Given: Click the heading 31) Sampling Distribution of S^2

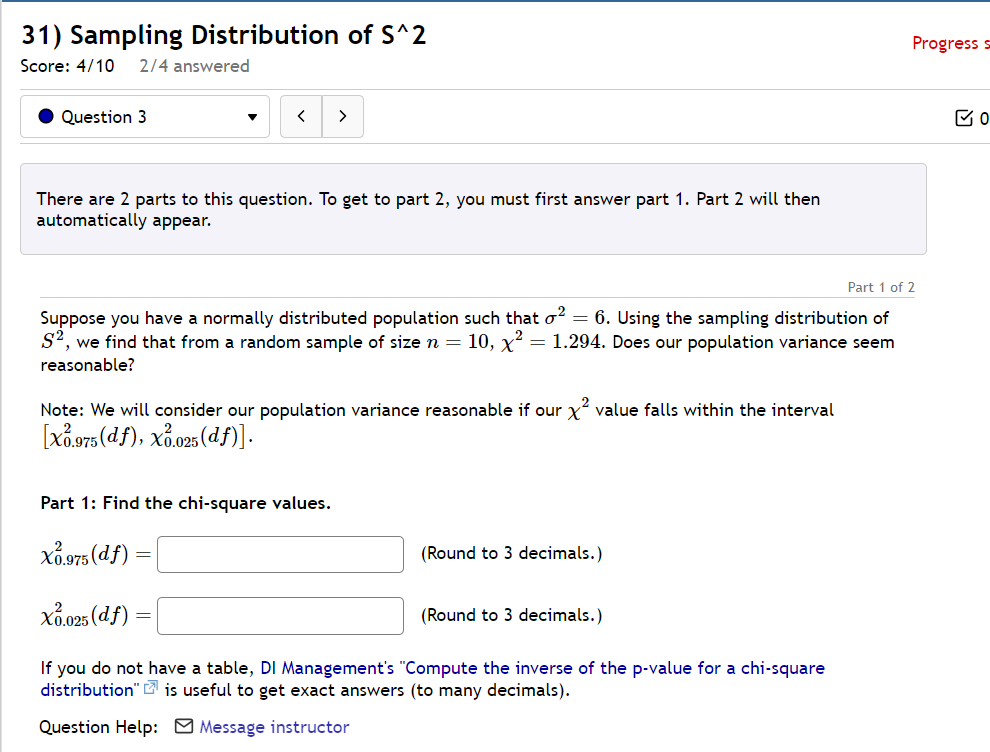Looking at the screenshot, I should [x=224, y=35].
